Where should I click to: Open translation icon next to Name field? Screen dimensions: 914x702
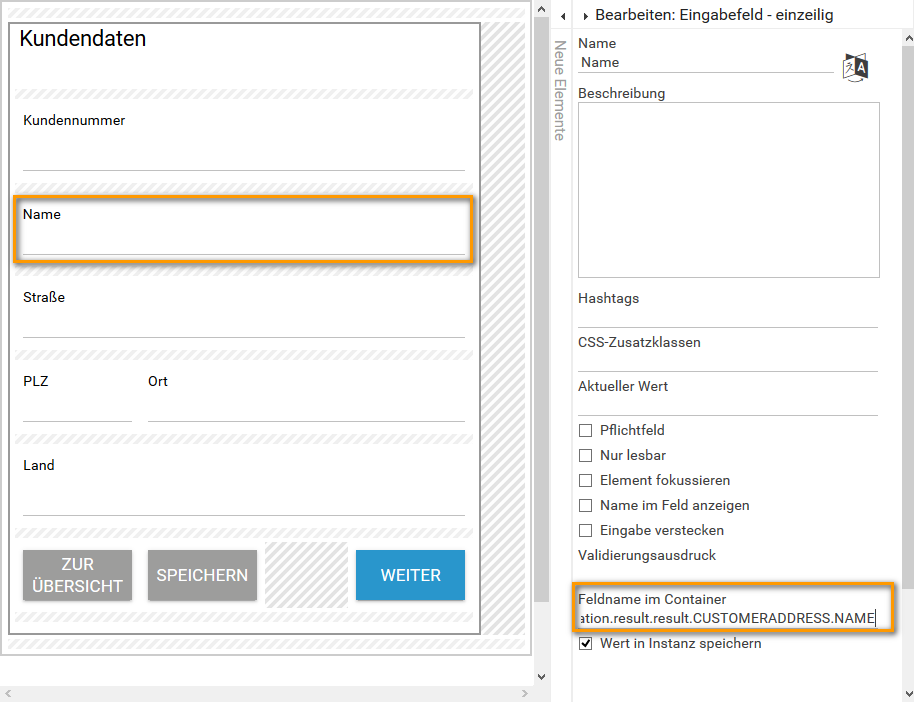pos(855,67)
